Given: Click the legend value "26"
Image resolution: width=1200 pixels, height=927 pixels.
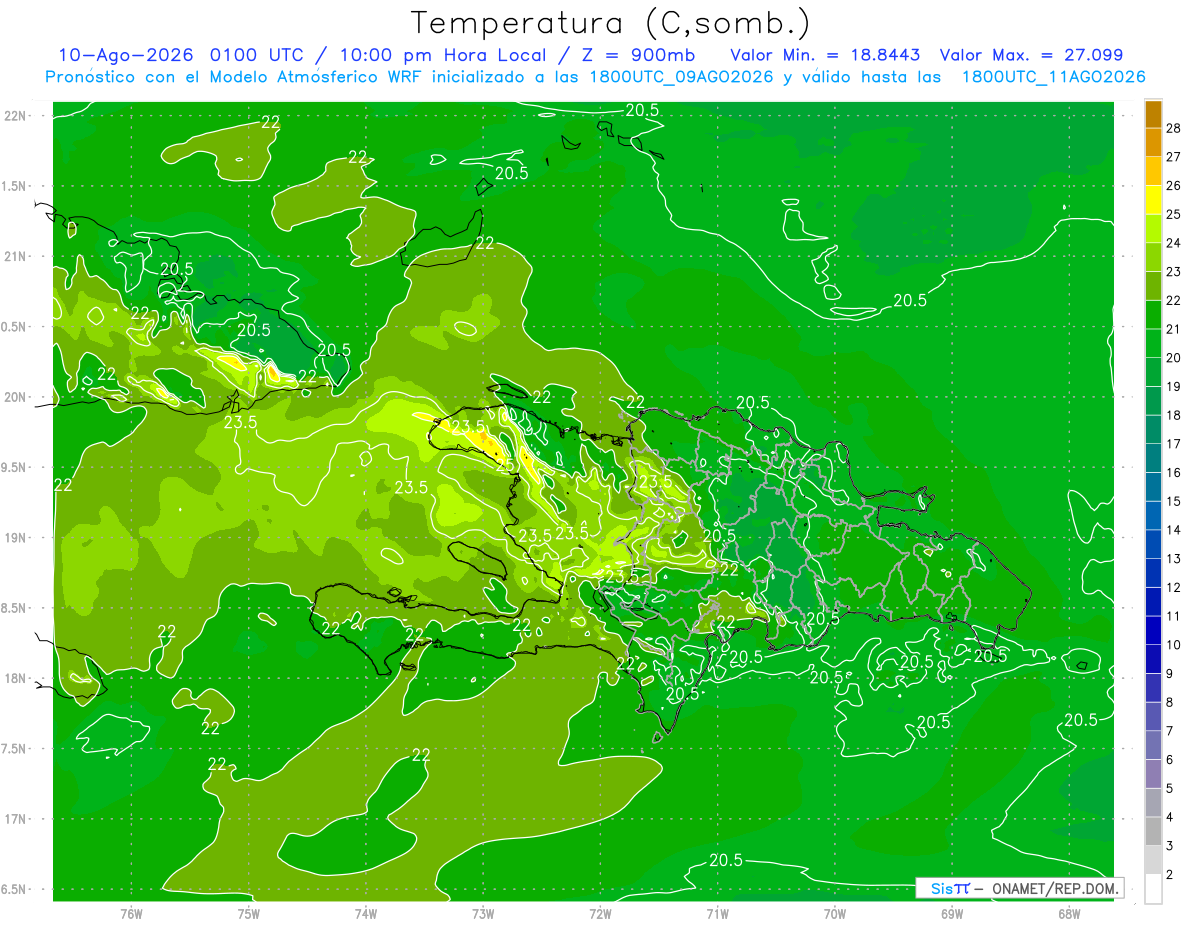Looking at the screenshot, I should 1174,185.
